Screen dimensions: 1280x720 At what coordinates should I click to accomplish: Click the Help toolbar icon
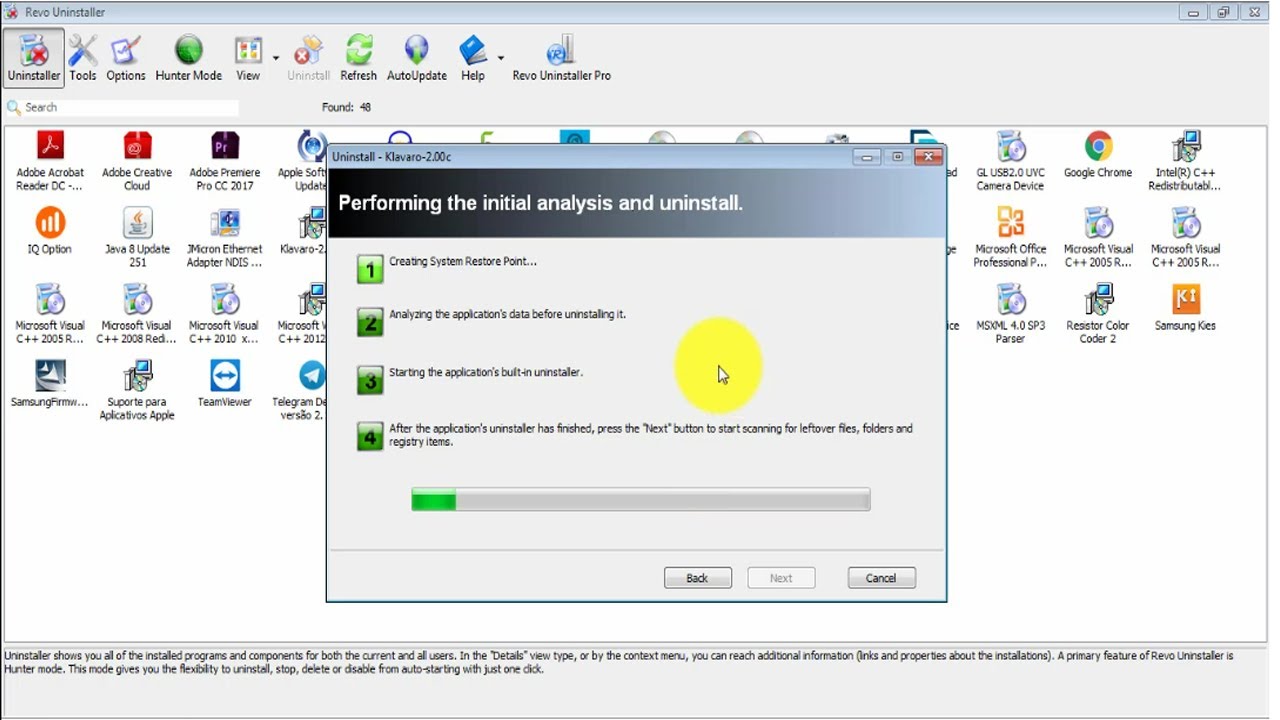[x=473, y=58]
